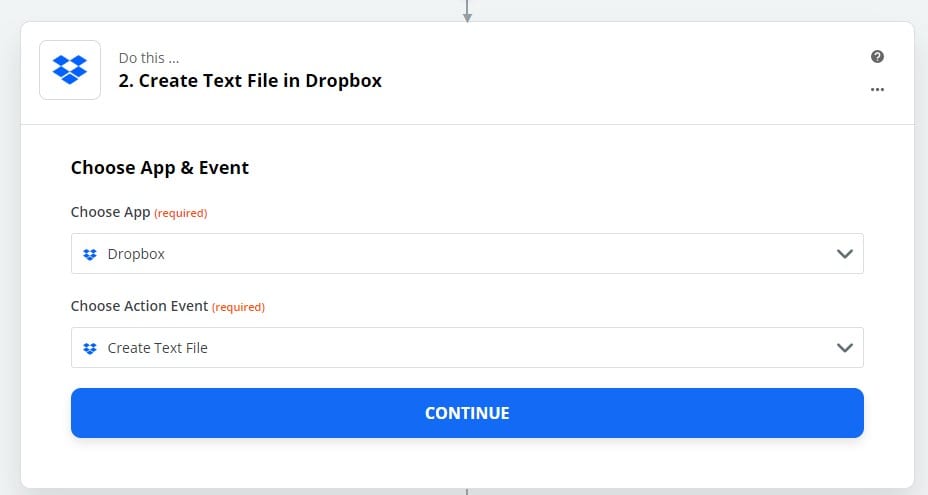The width and height of the screenshot is (928, 495).
Task: Open the three-dot more options menu
Action: (x=877, y=89)
